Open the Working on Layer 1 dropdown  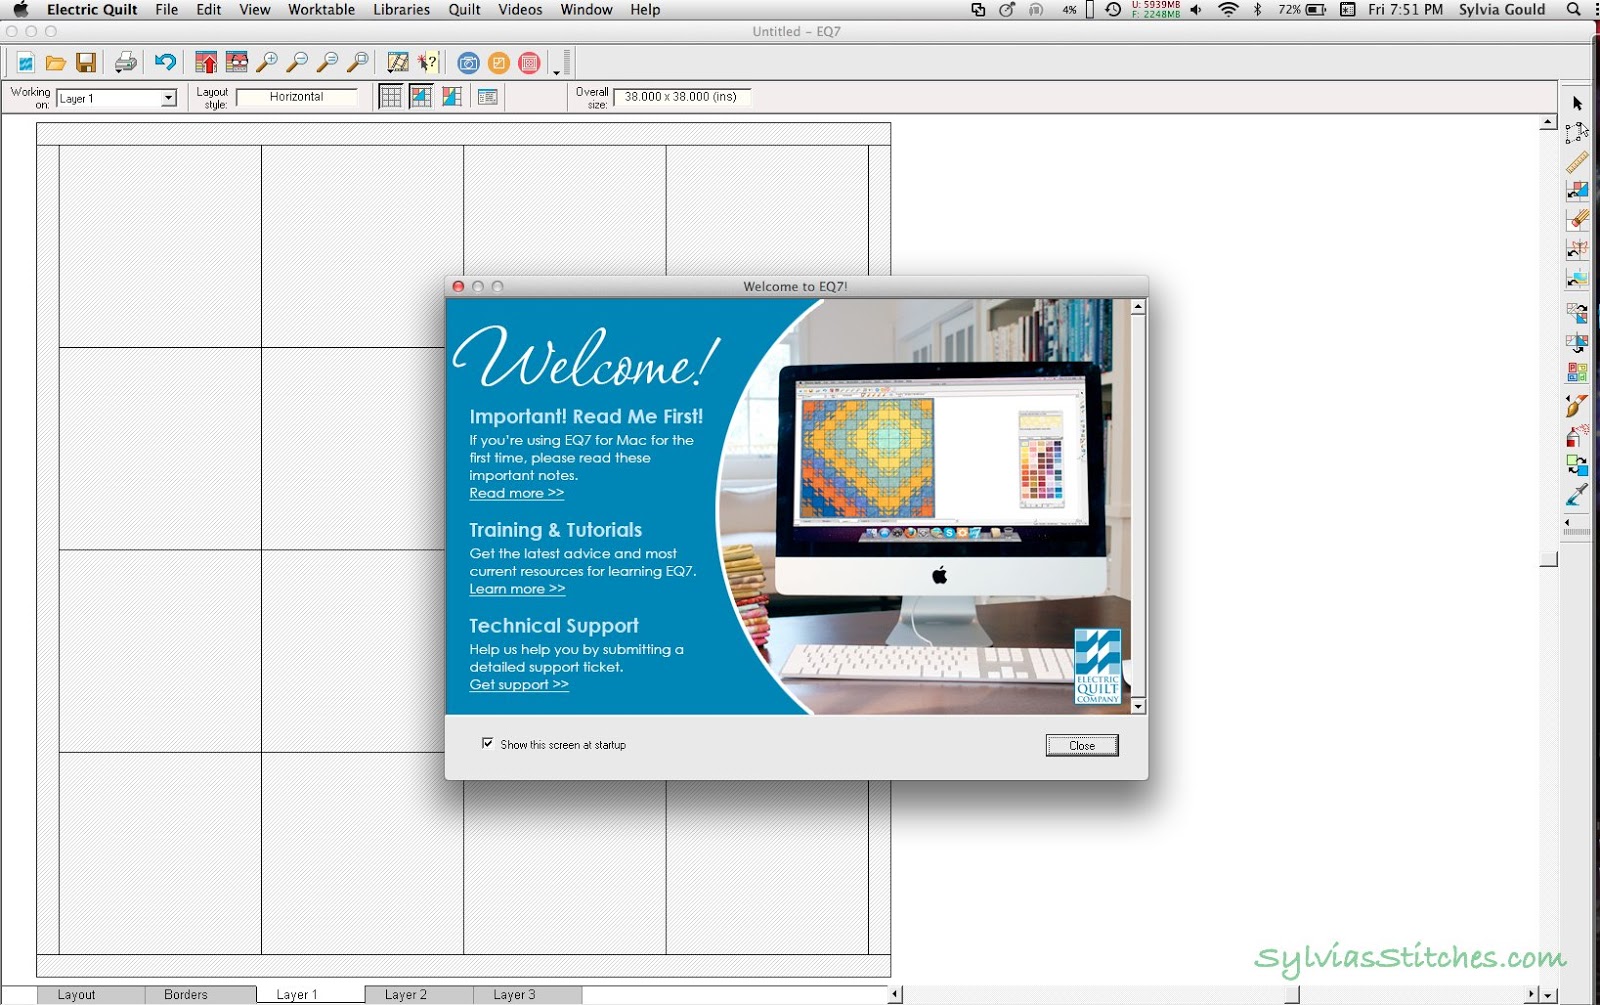point(168,98)
